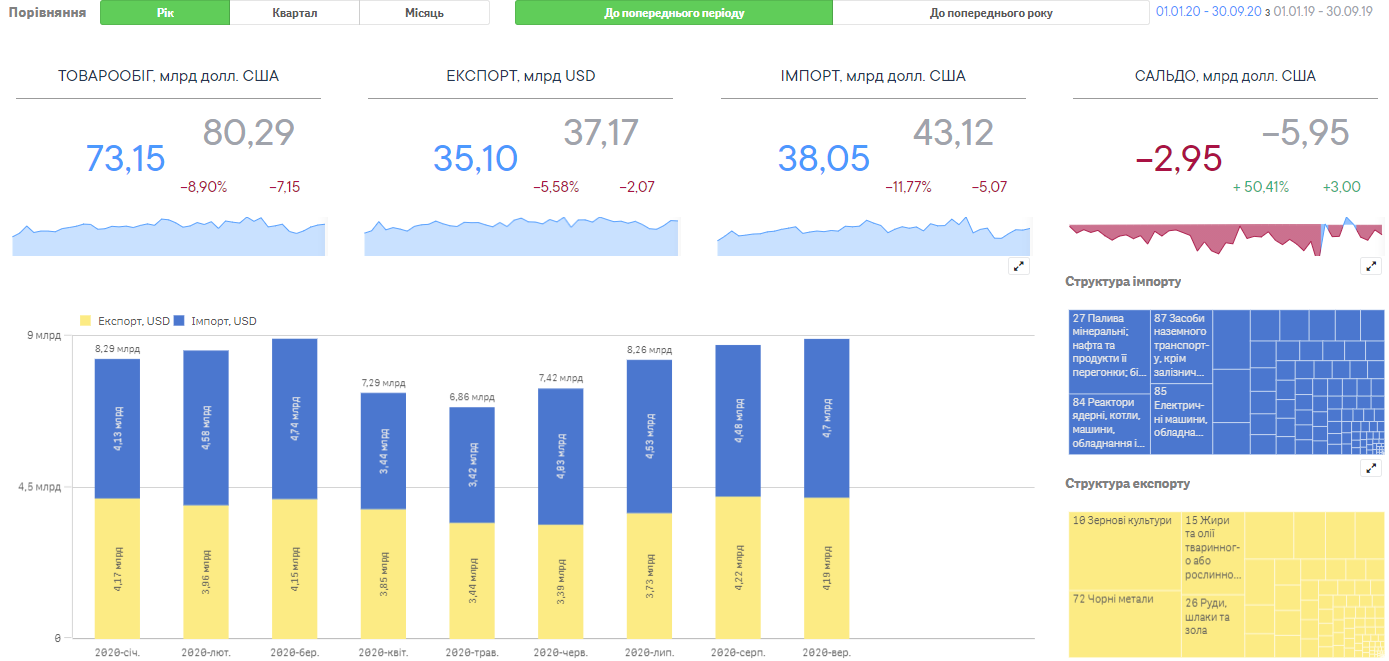Screen dimensions: 1389x661
Task: Expand the saldo chart to fullscreen
Action: pyautogui.click(x=1371, y=266)
